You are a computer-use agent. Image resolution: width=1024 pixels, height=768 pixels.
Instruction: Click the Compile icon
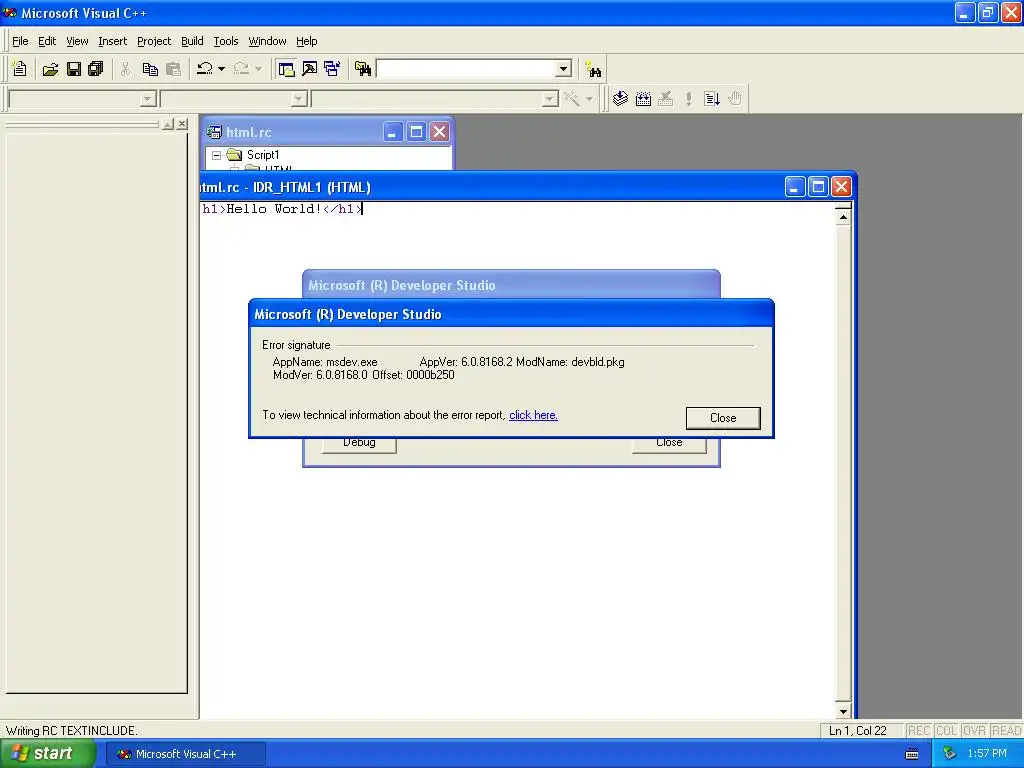click(620, 99)
